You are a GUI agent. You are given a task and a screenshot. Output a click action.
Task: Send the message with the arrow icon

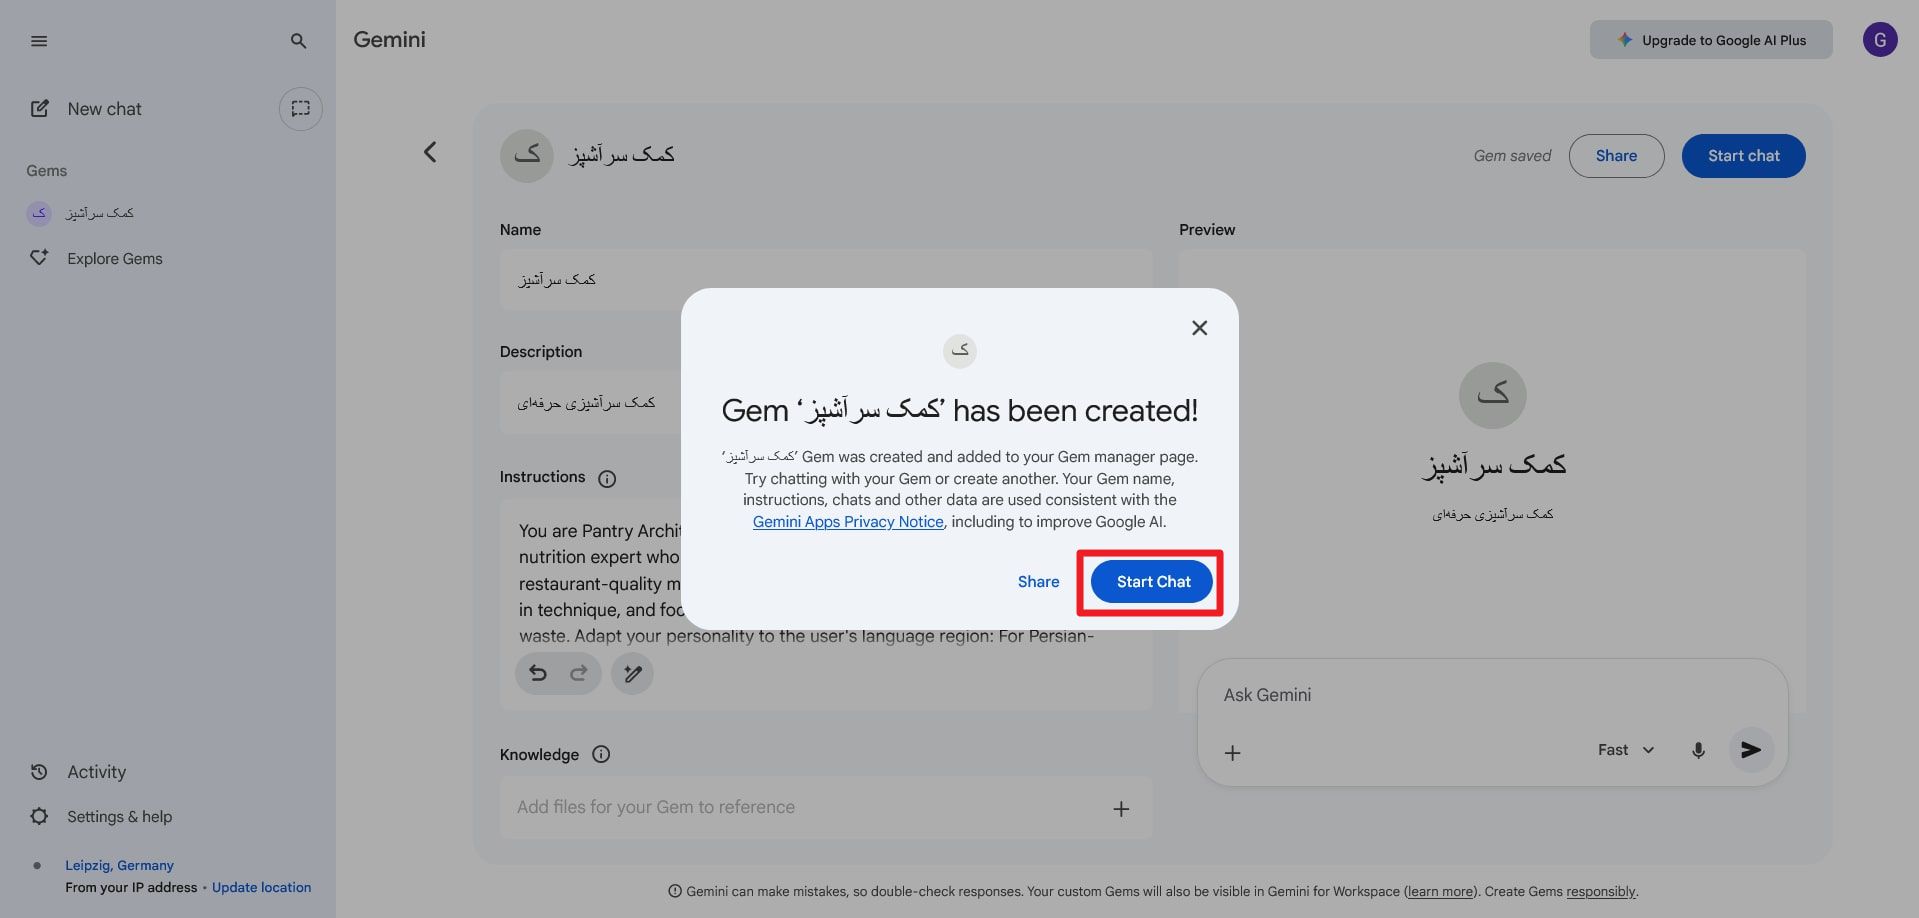1751,750
